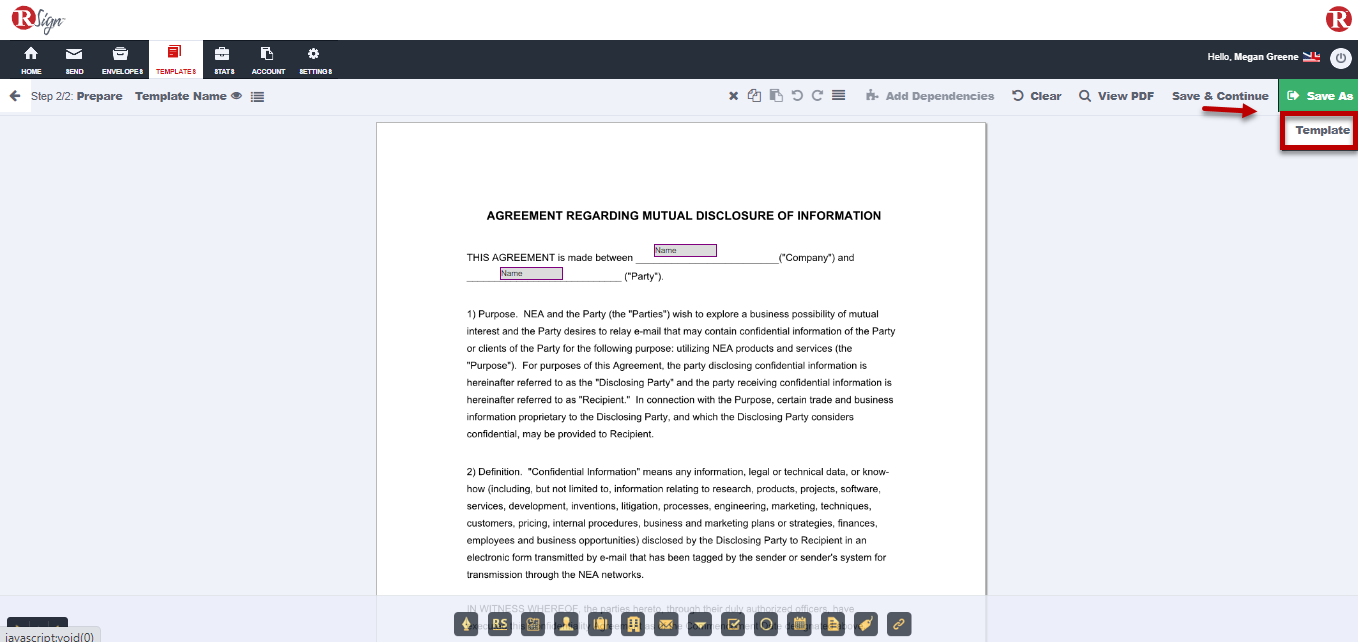
Task: Select the Name field before ("Party")
Action: 531,273
